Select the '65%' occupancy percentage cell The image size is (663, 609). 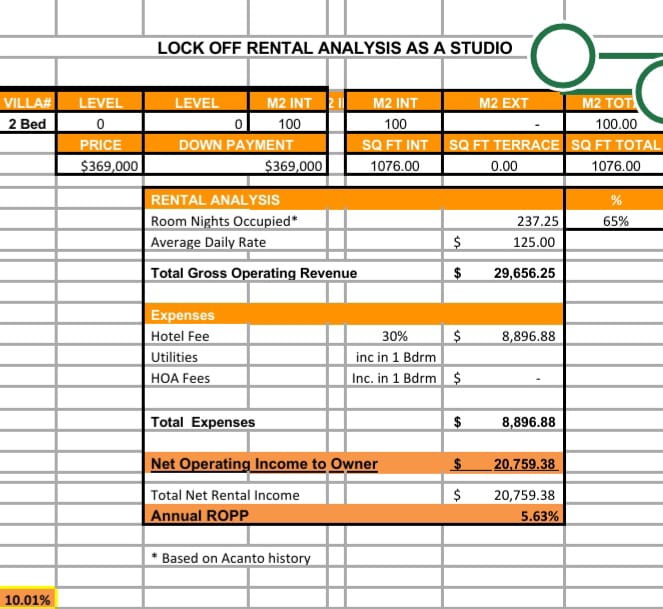[x=616, y=221]
